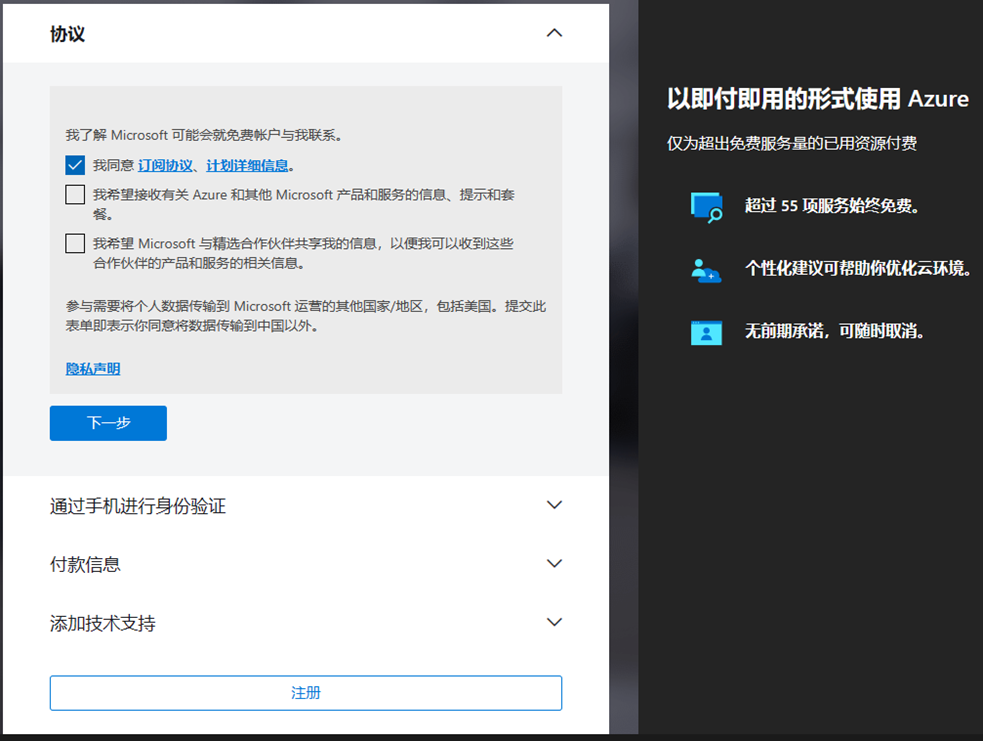
Task: Click the free services monitor icon beside 超过 55 项服务
Action: [x=706, y=205]
